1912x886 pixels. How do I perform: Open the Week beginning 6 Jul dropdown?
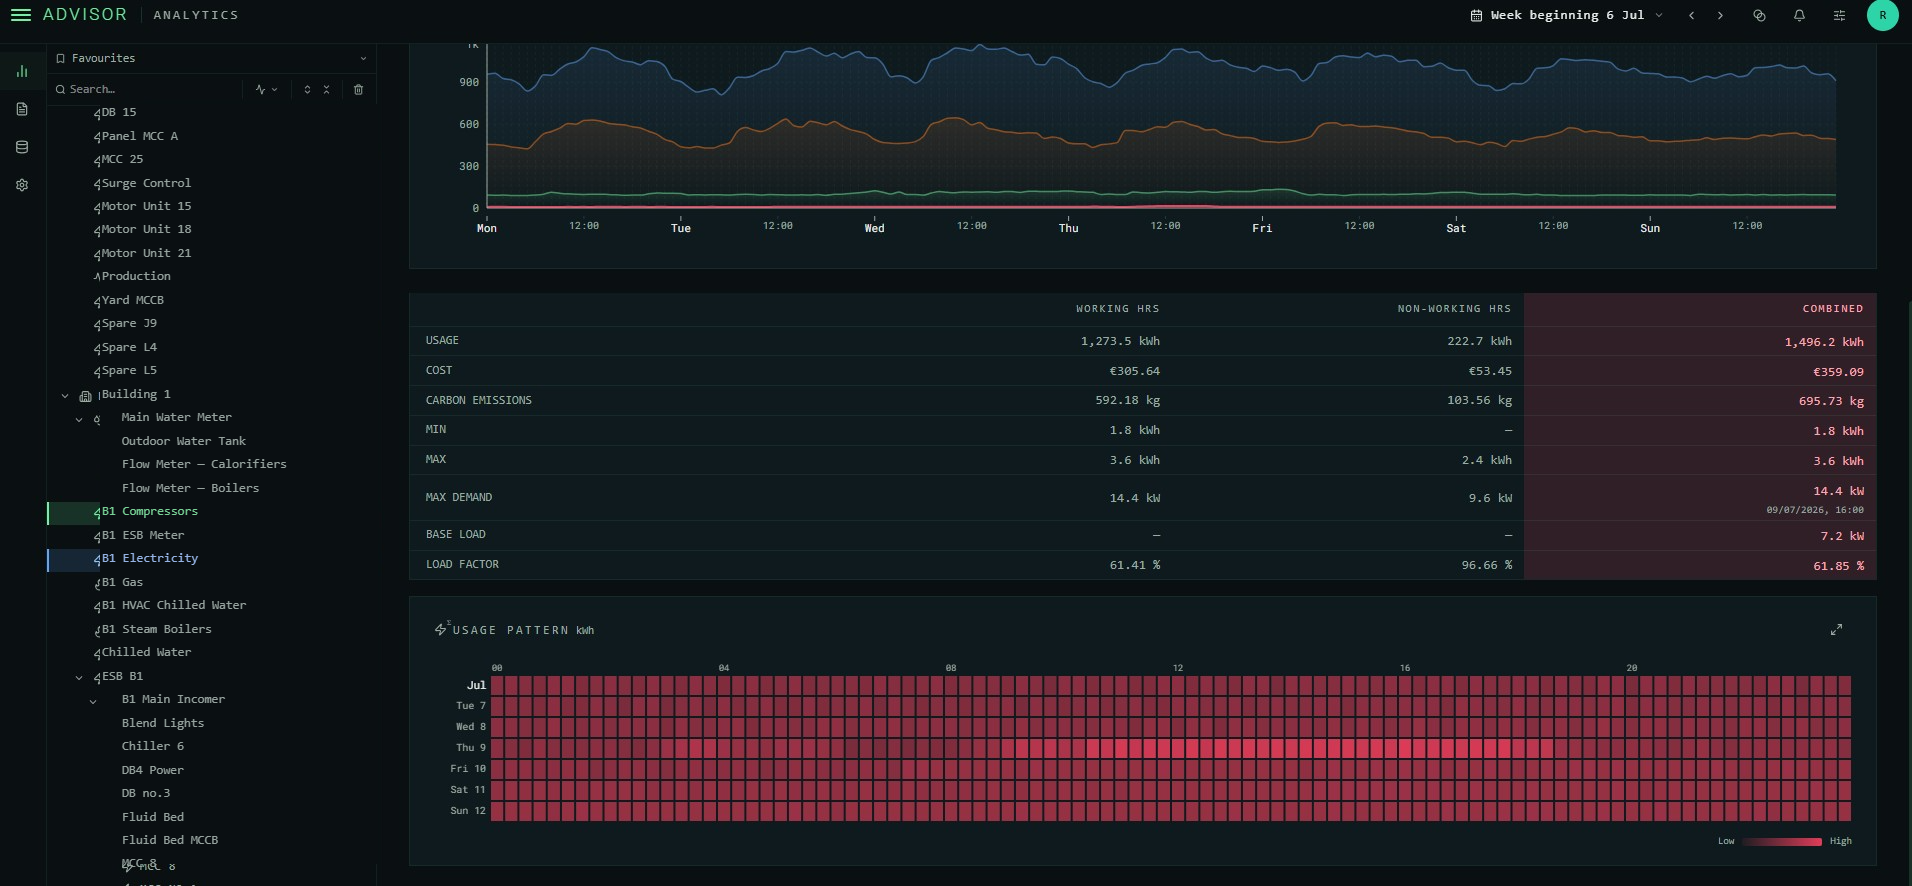(x=1567, y=15)
